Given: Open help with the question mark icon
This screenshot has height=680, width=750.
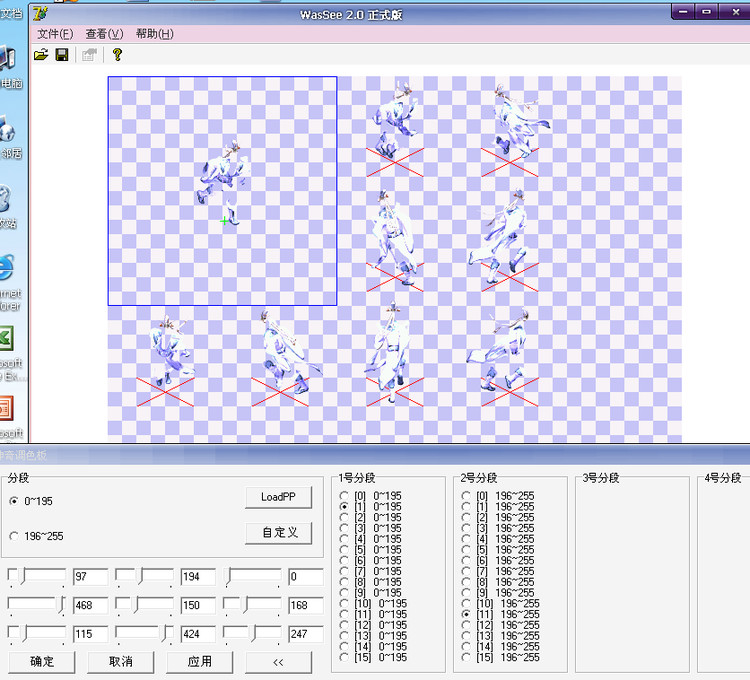Looking at the screenshot, I should 117,55.
